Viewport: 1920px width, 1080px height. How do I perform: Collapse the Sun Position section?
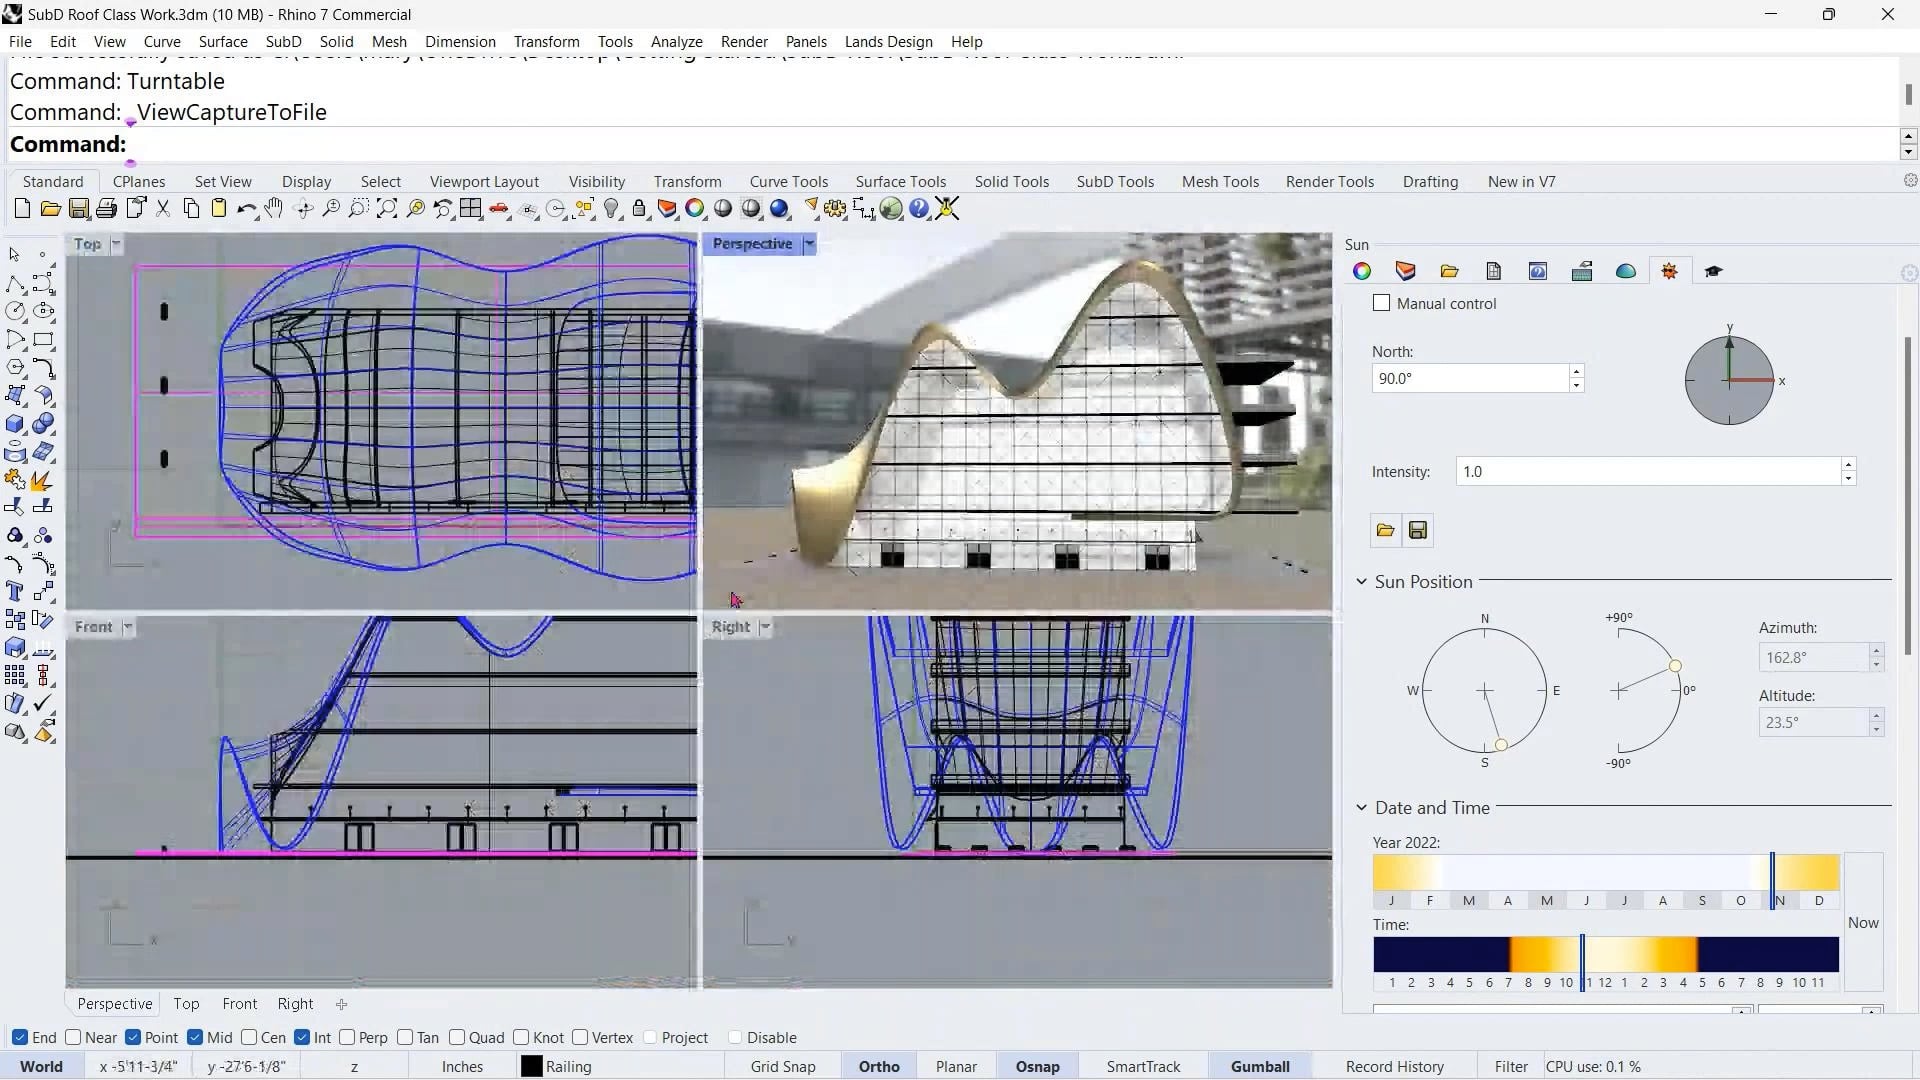1361,582
